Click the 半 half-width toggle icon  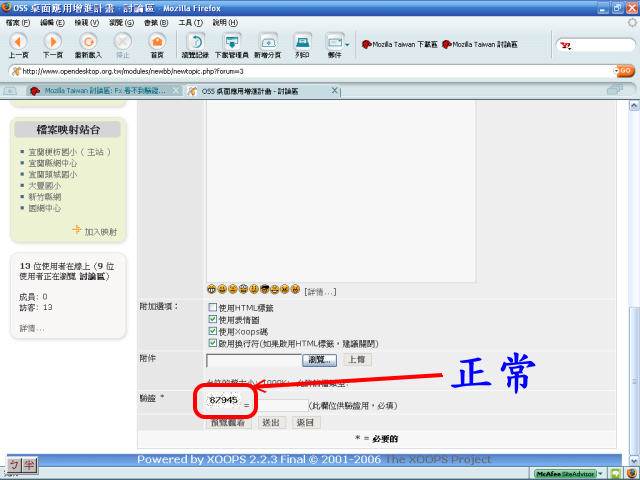[29, 464]
